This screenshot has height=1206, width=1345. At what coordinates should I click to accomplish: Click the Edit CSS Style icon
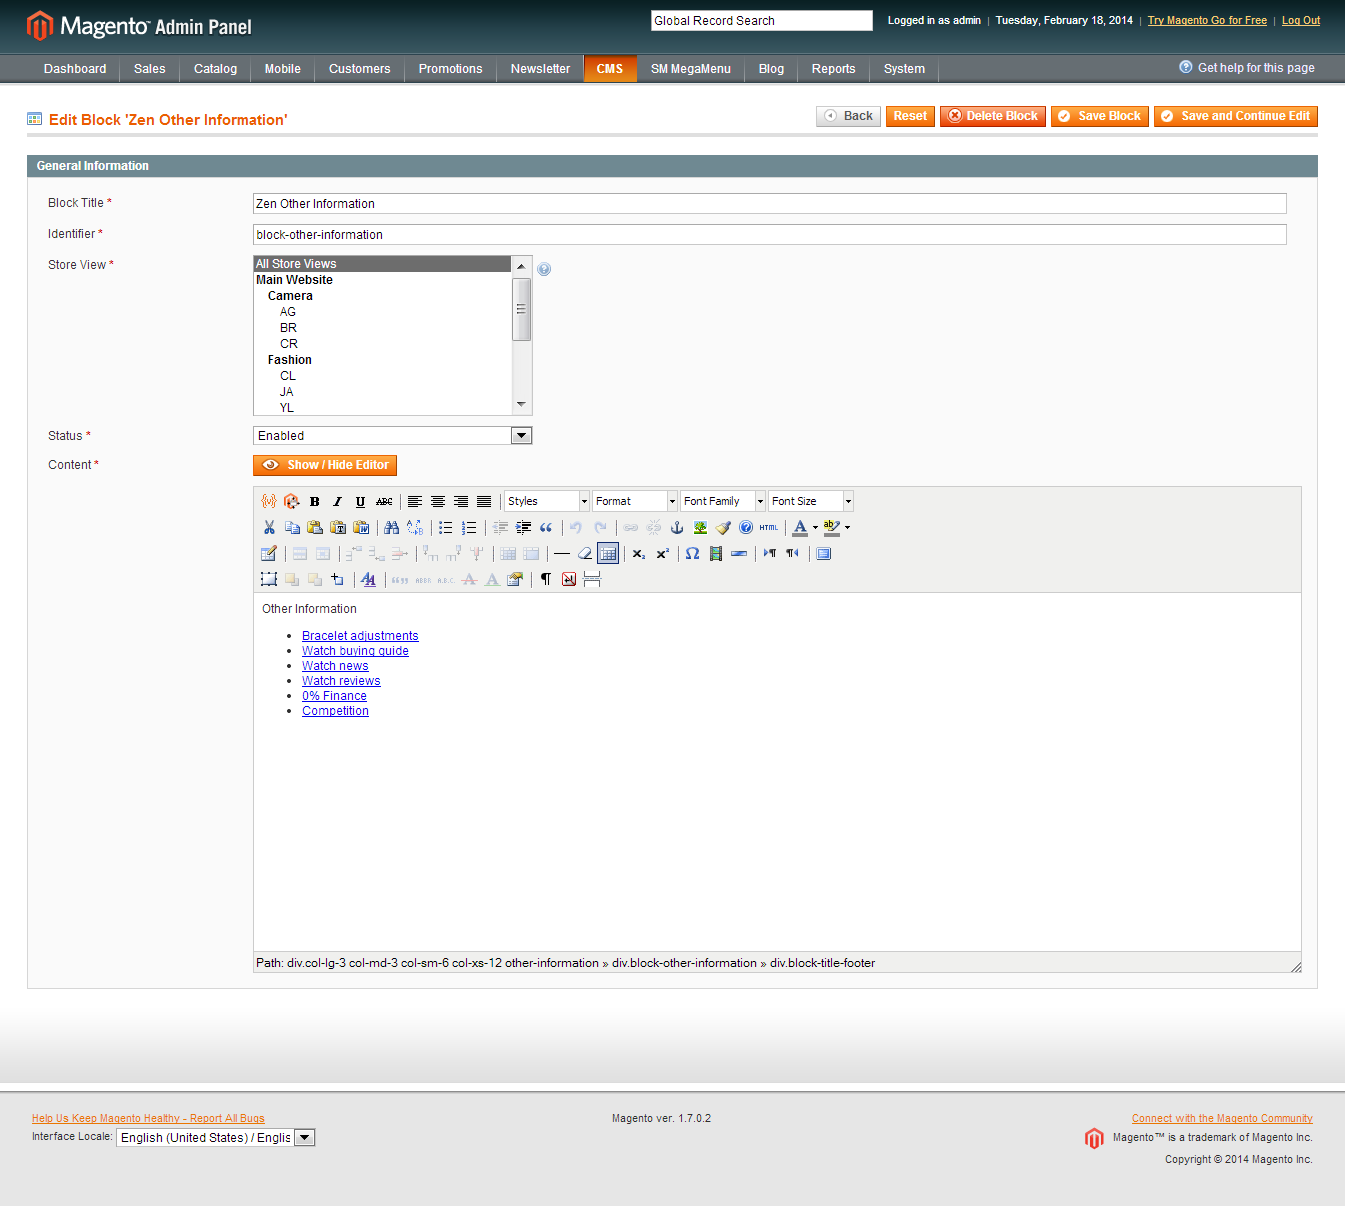pyautogui.click(x=369, y=579)
